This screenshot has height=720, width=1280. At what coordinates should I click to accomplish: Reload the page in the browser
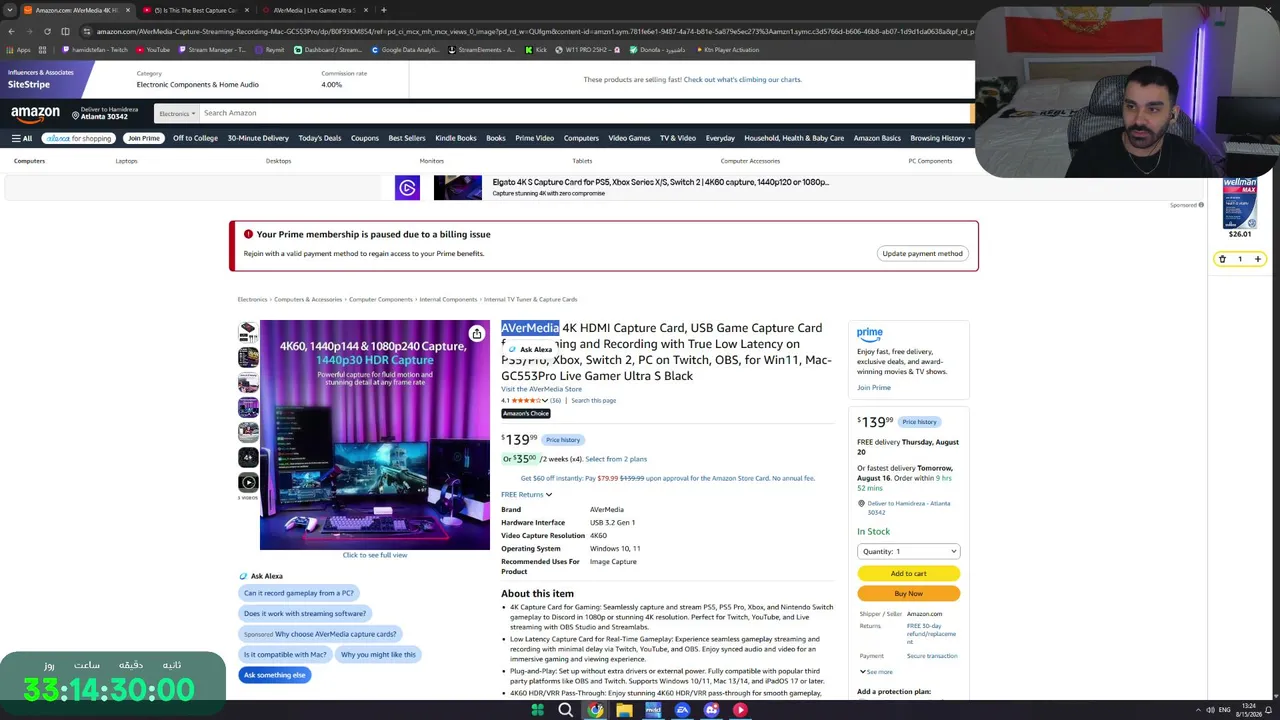tap(47, 31)
